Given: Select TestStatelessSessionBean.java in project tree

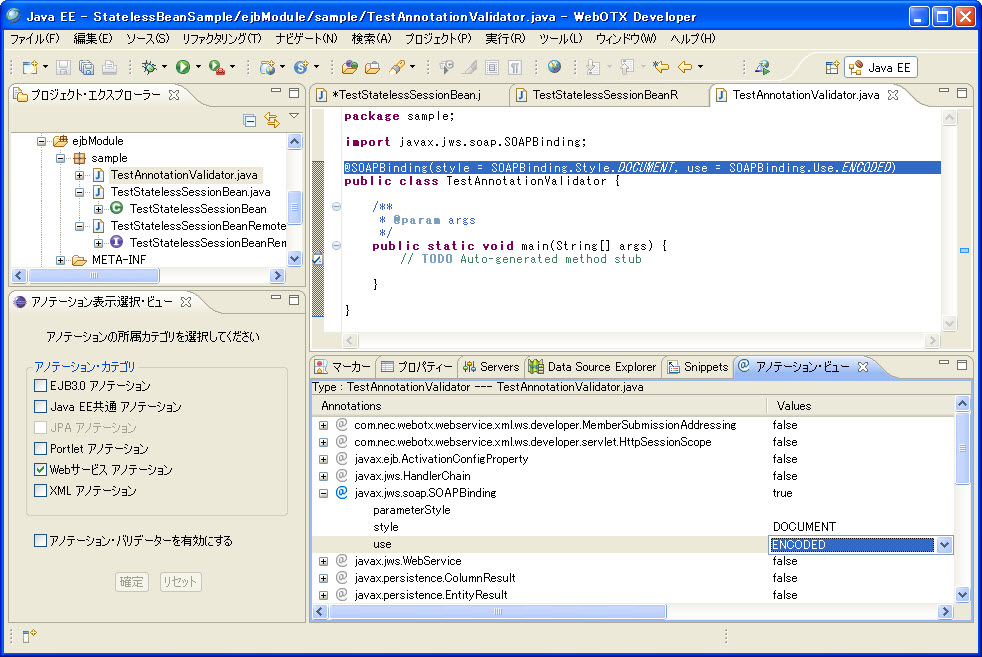Looking at the screenshot, I should pos(190,192).
